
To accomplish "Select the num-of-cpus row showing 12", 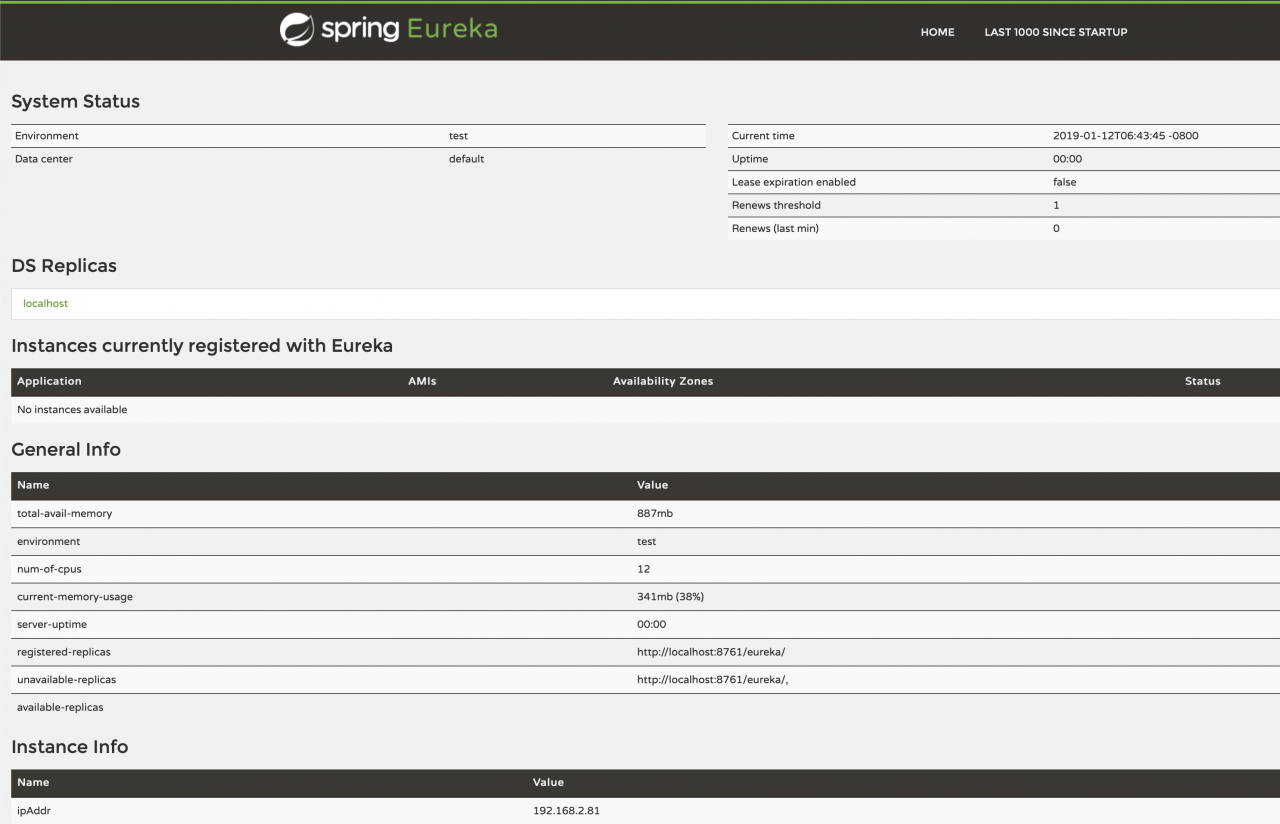I will (x=48, y=568).
